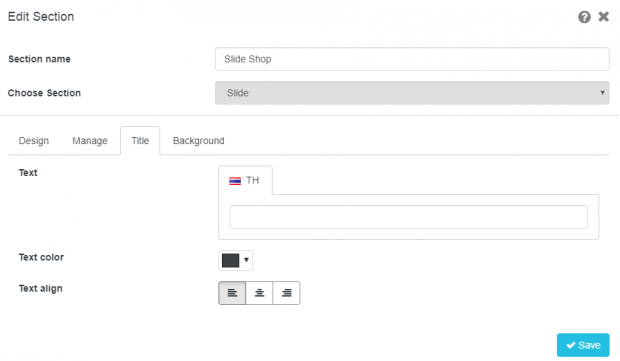Click the dark text color swatch
The width and height of the screenshot is (620, 361).
(x=231, y=261)
